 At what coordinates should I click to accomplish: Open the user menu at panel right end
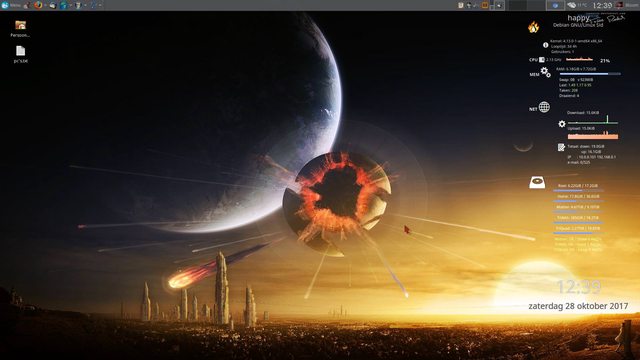click(x=627, y=5)
